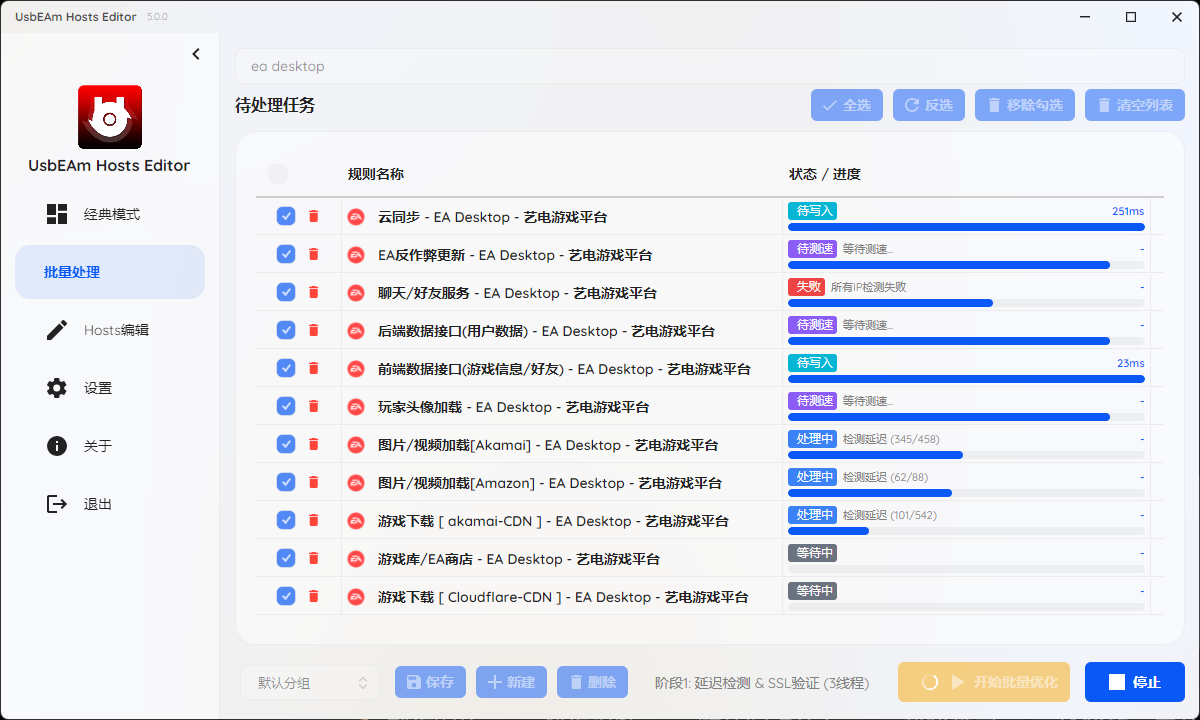The height and width of the screenshot is (720, 1200).
Task: Click the gear icon for 设置
Action: [57, 388]
